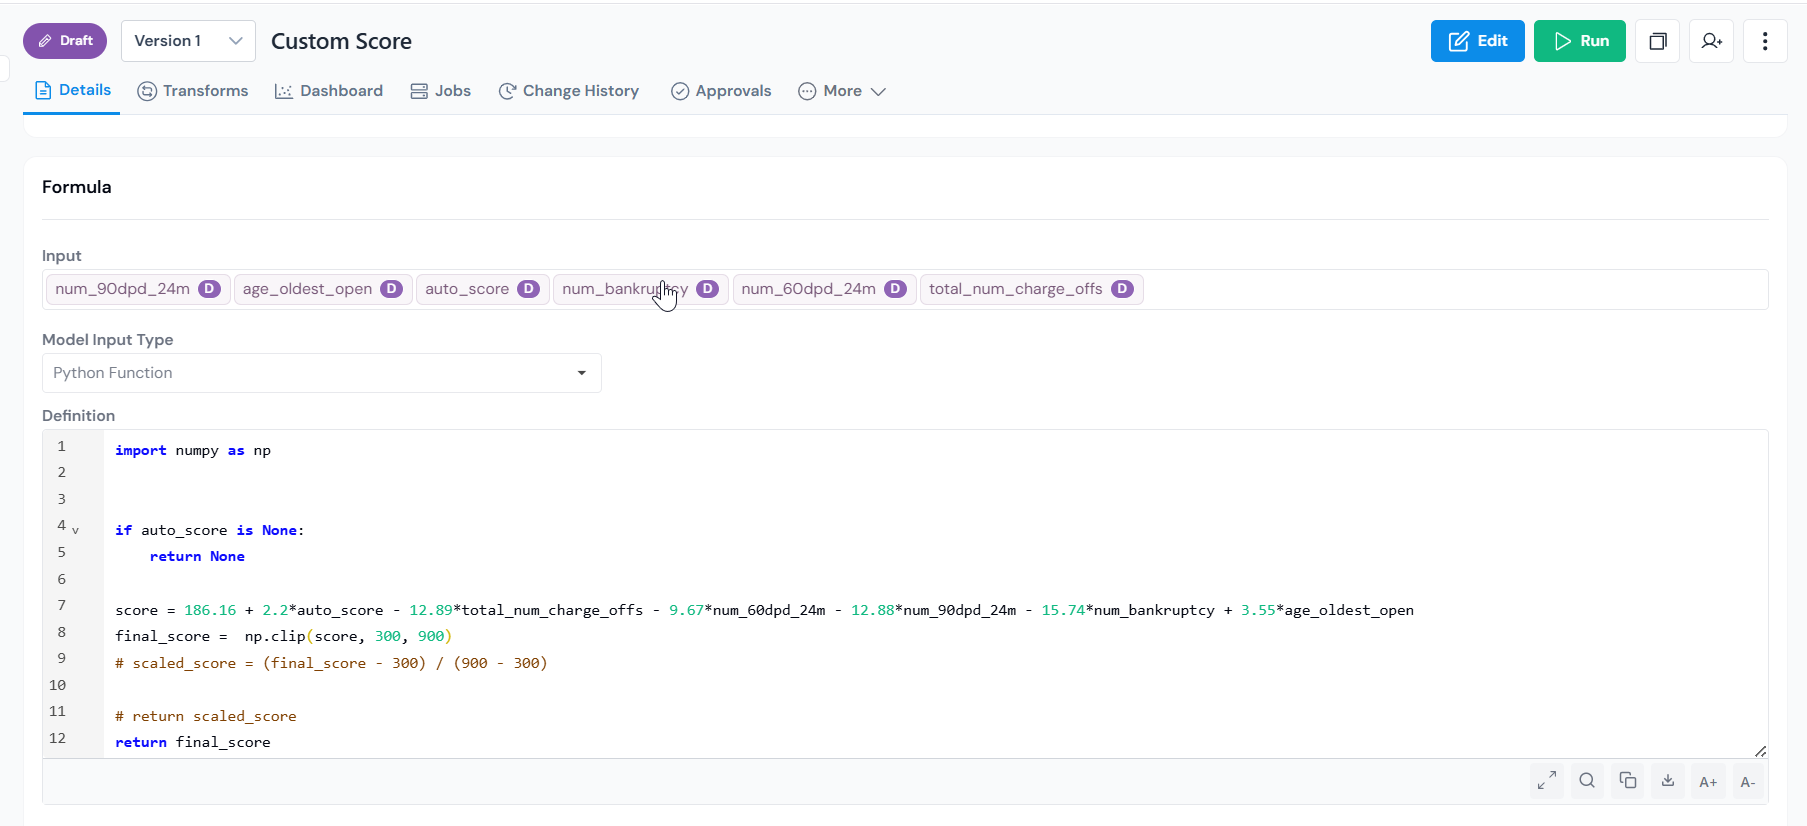
Task: Click the Draft status badge
Action: pos(65,41)
